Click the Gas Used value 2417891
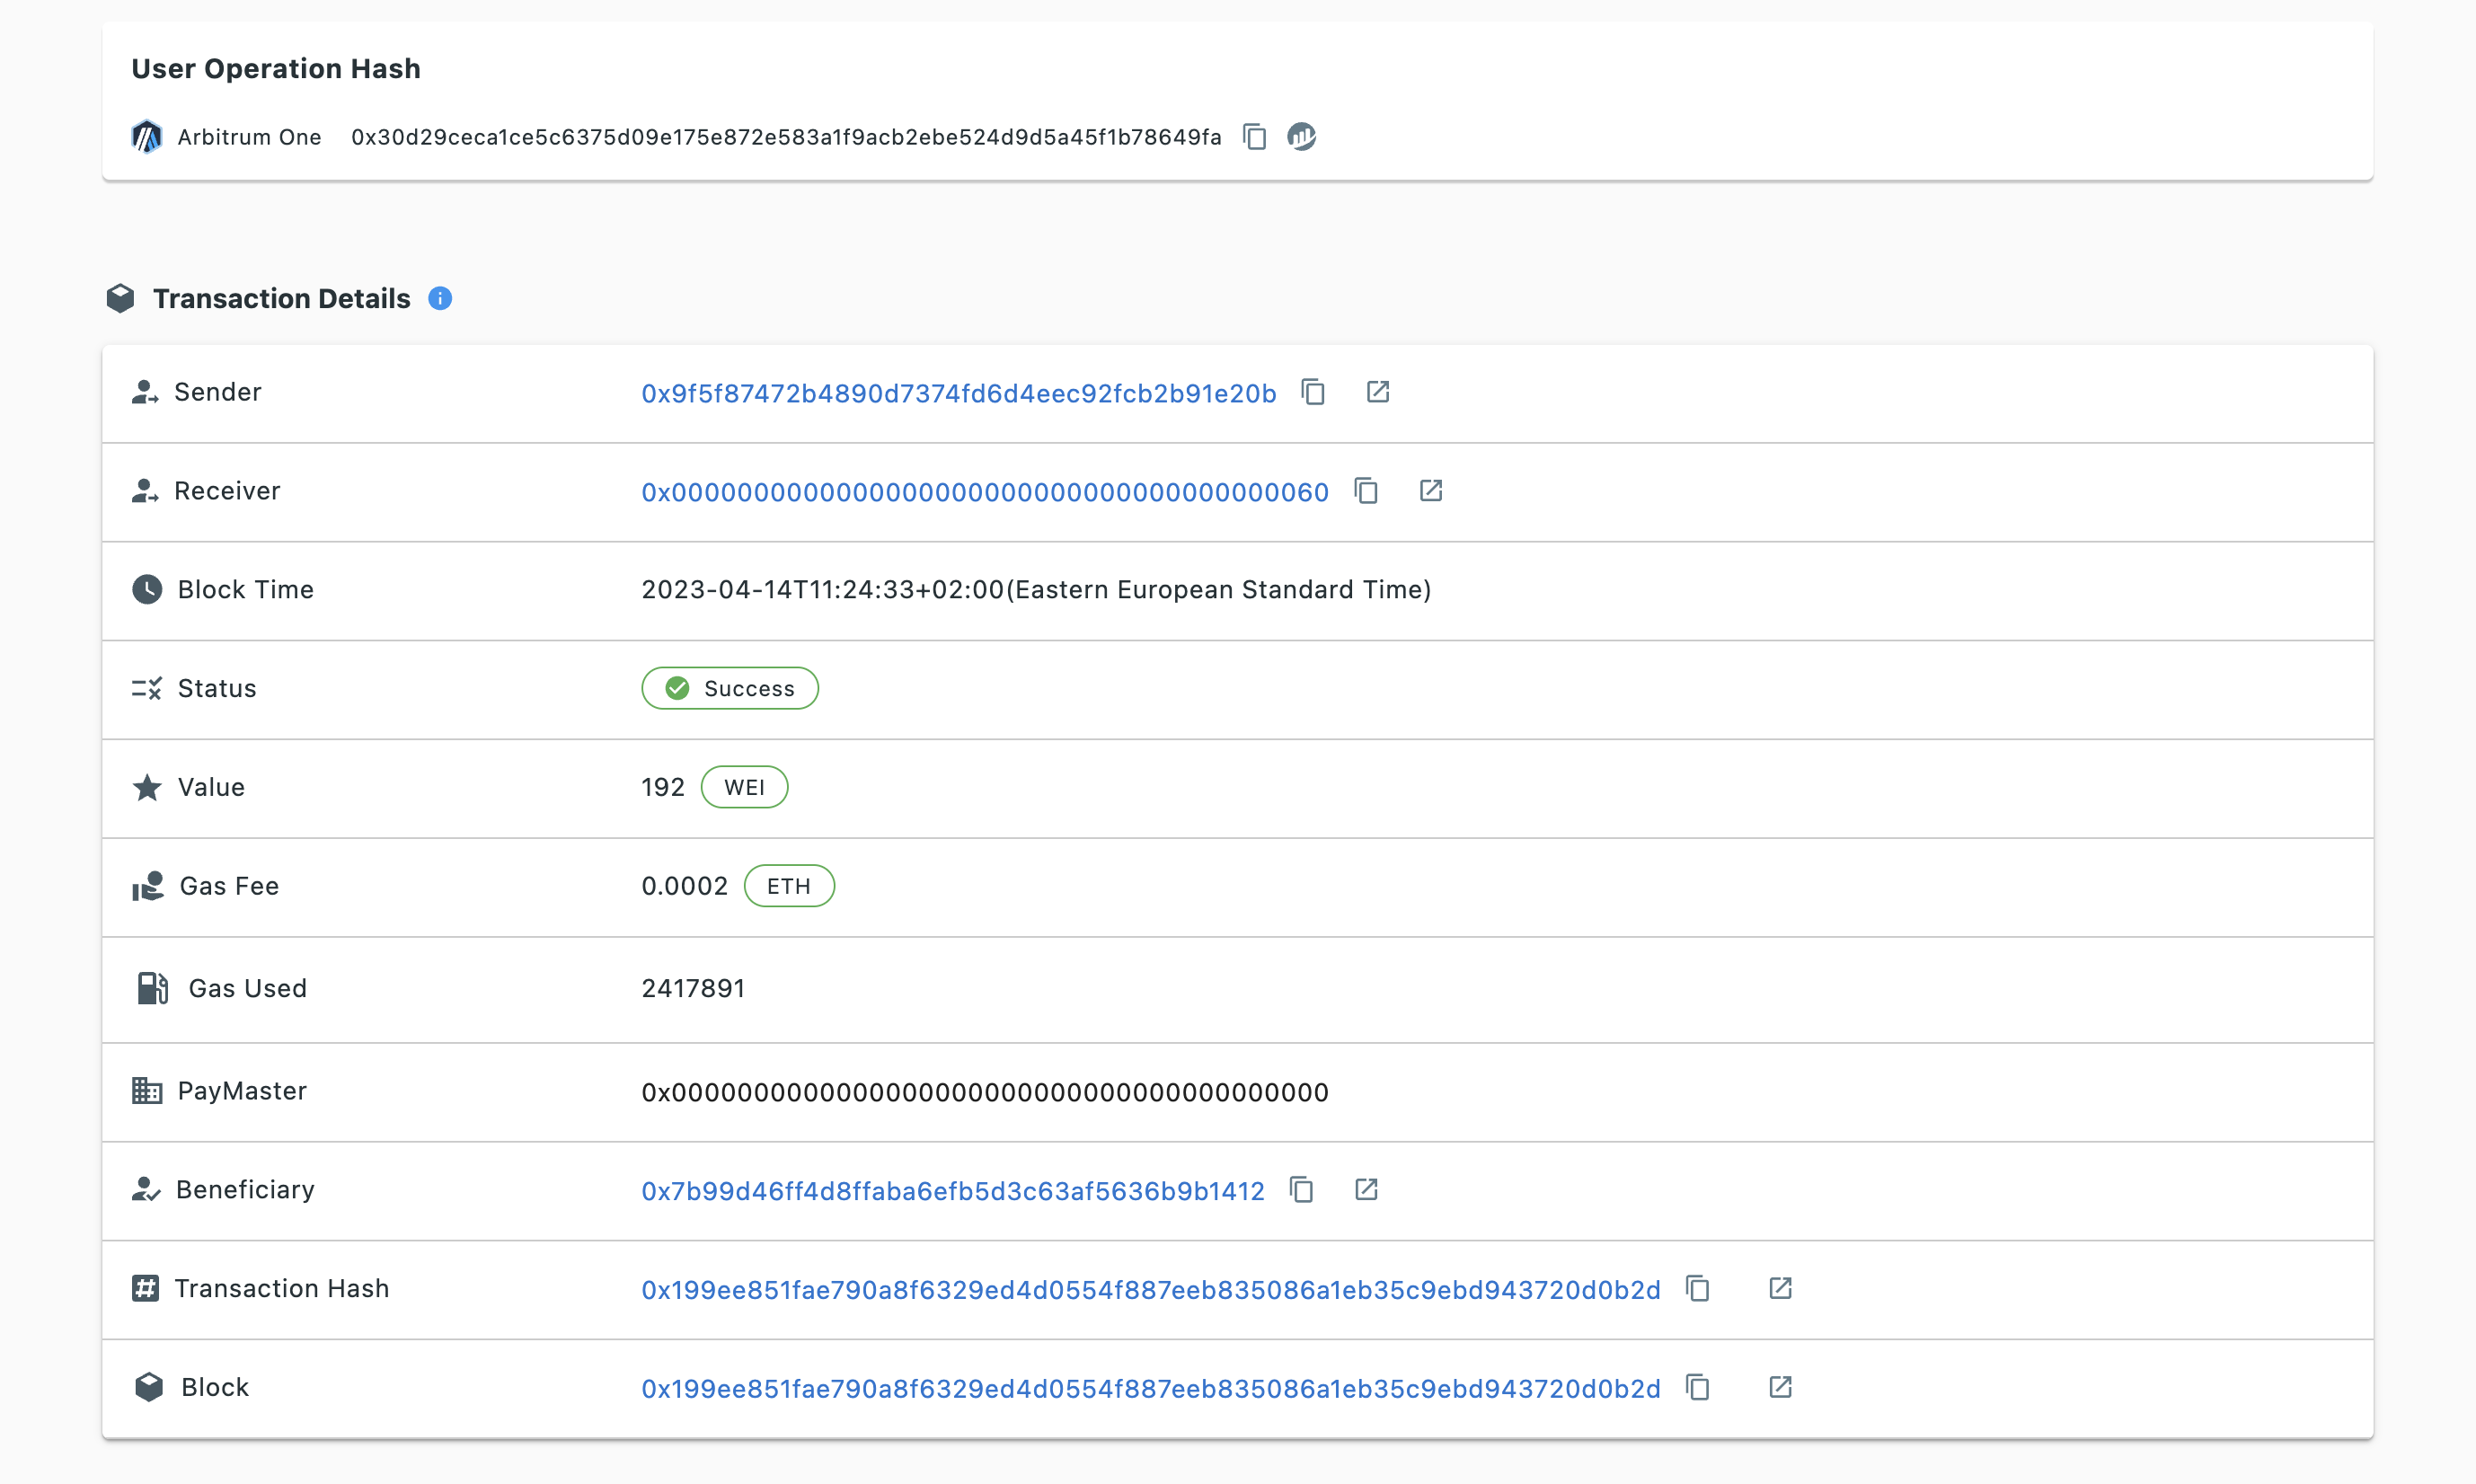Image resolution: width=2476 pixels, height=1484 pixels. click(x=693, y=989)
